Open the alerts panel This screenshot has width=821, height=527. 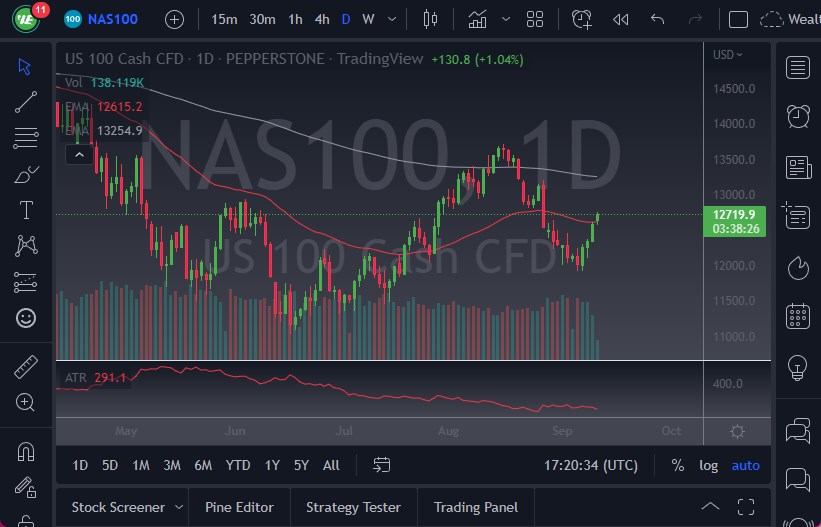pos(798,116)
